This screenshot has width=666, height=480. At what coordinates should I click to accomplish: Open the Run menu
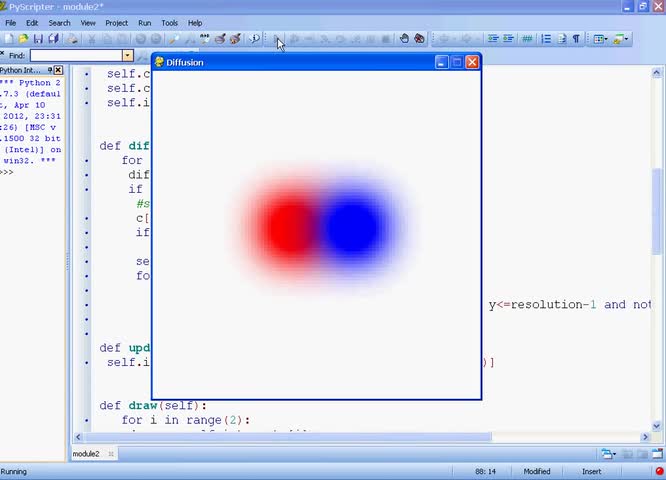(144, 23)
